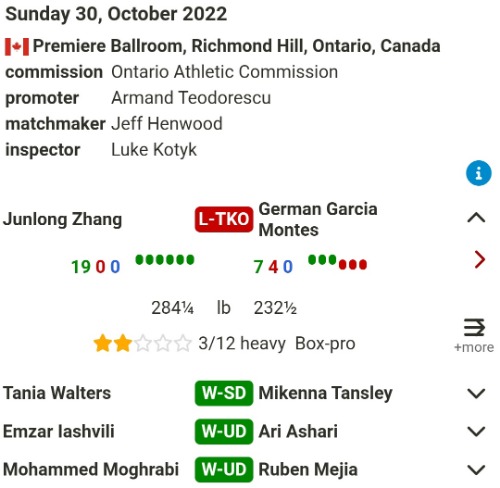500x488 pixels.
Task: Click the blue info icon
Action: coord(479,173)
